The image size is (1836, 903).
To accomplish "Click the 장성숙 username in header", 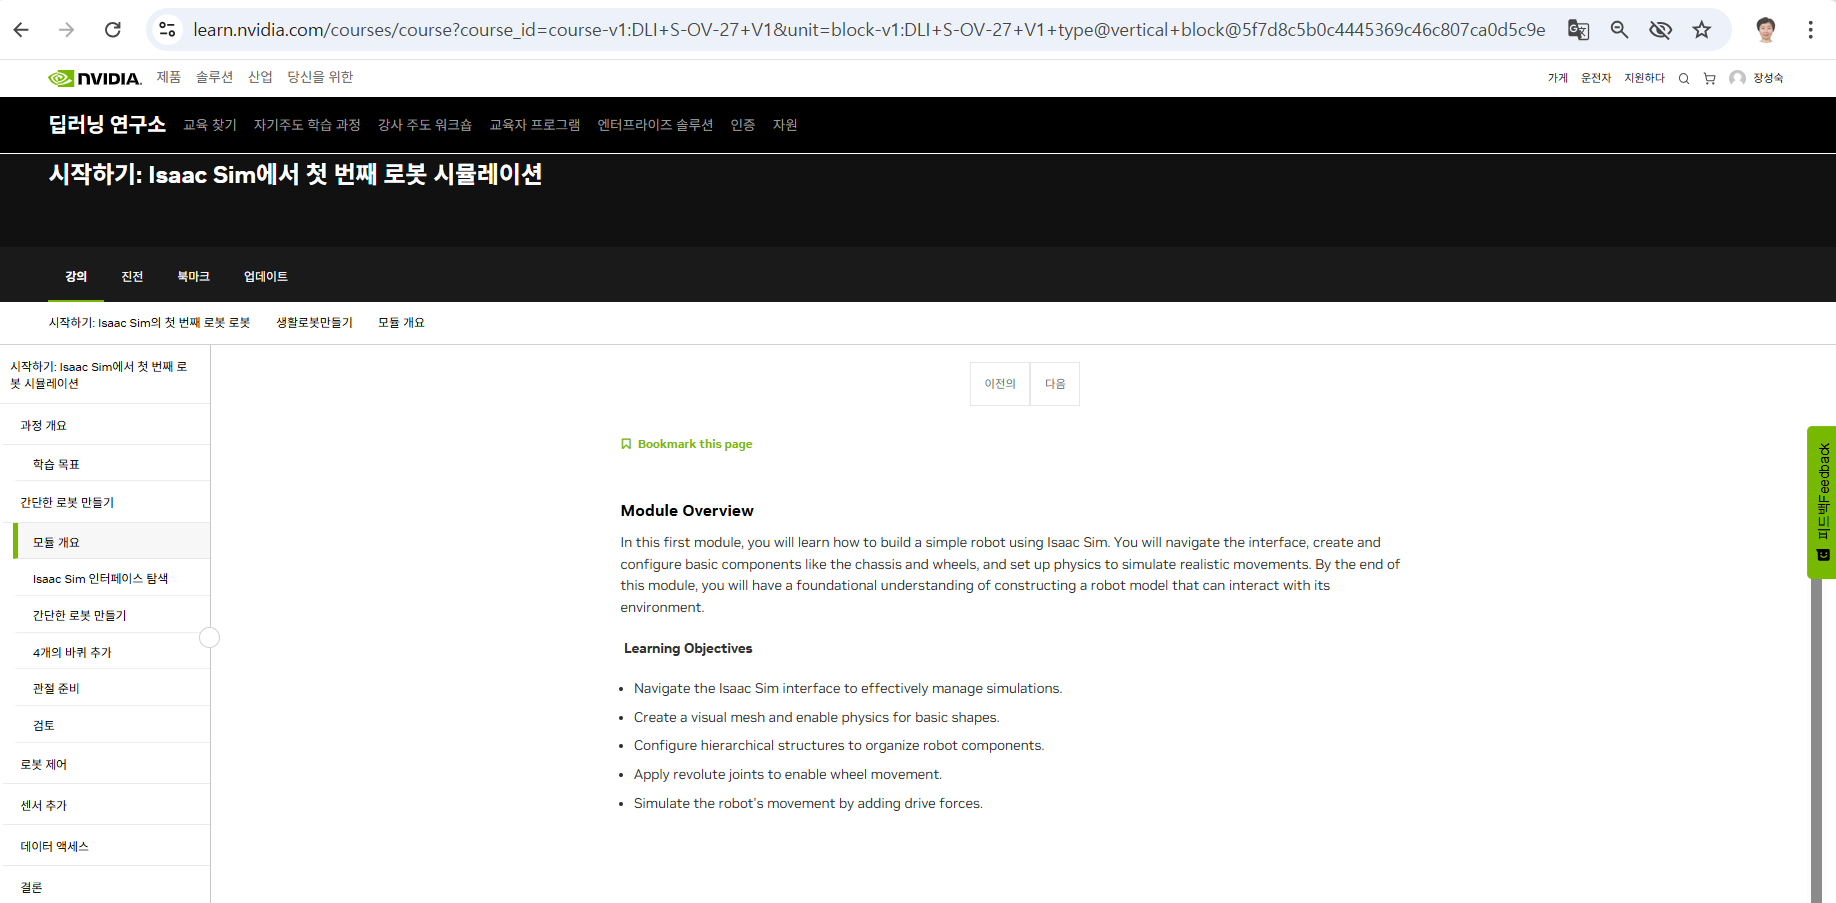I will [x=1768, y=78].
